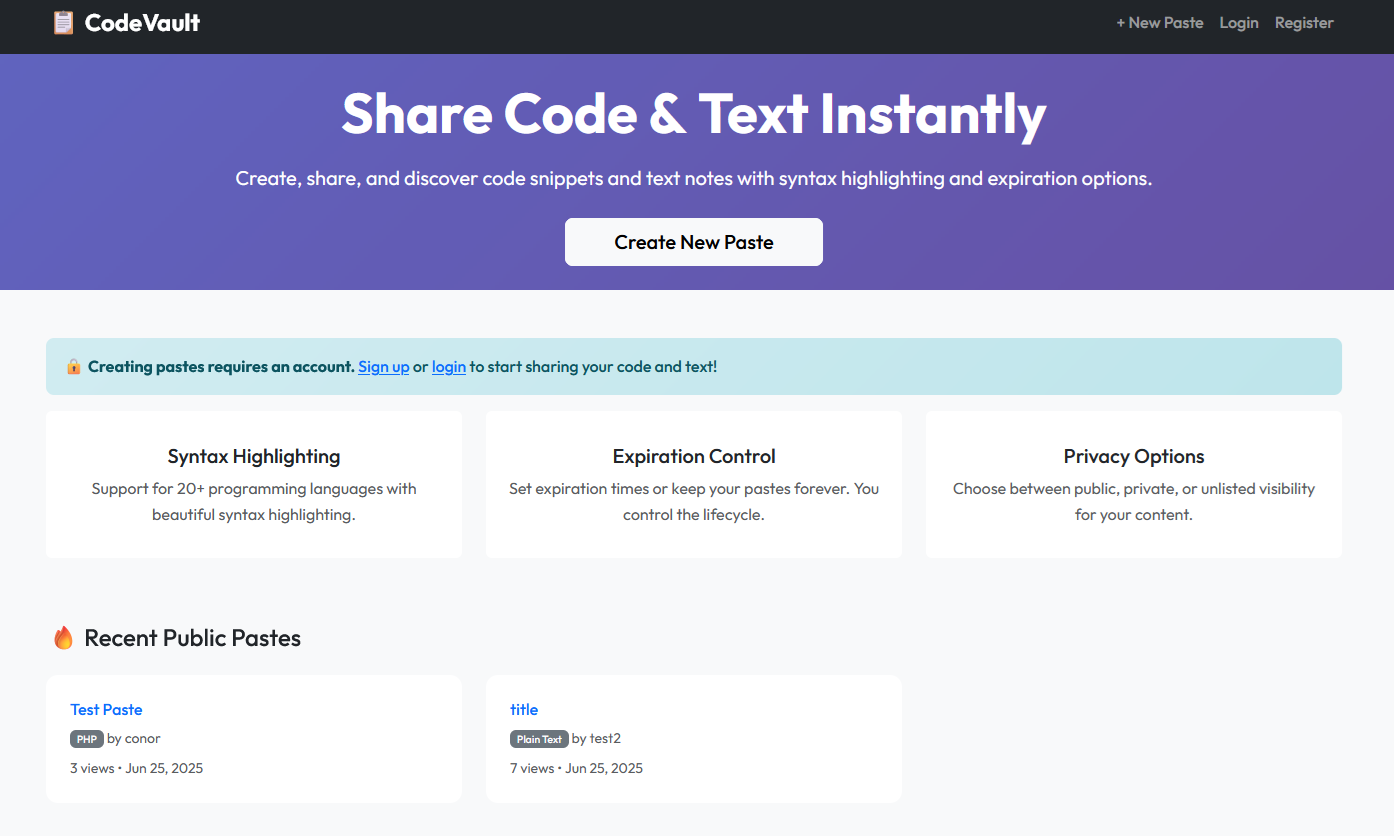This screenshot has width=1394, height=836.
Task: Click the Recent Public Pastes heading
Action: point(192,638)
